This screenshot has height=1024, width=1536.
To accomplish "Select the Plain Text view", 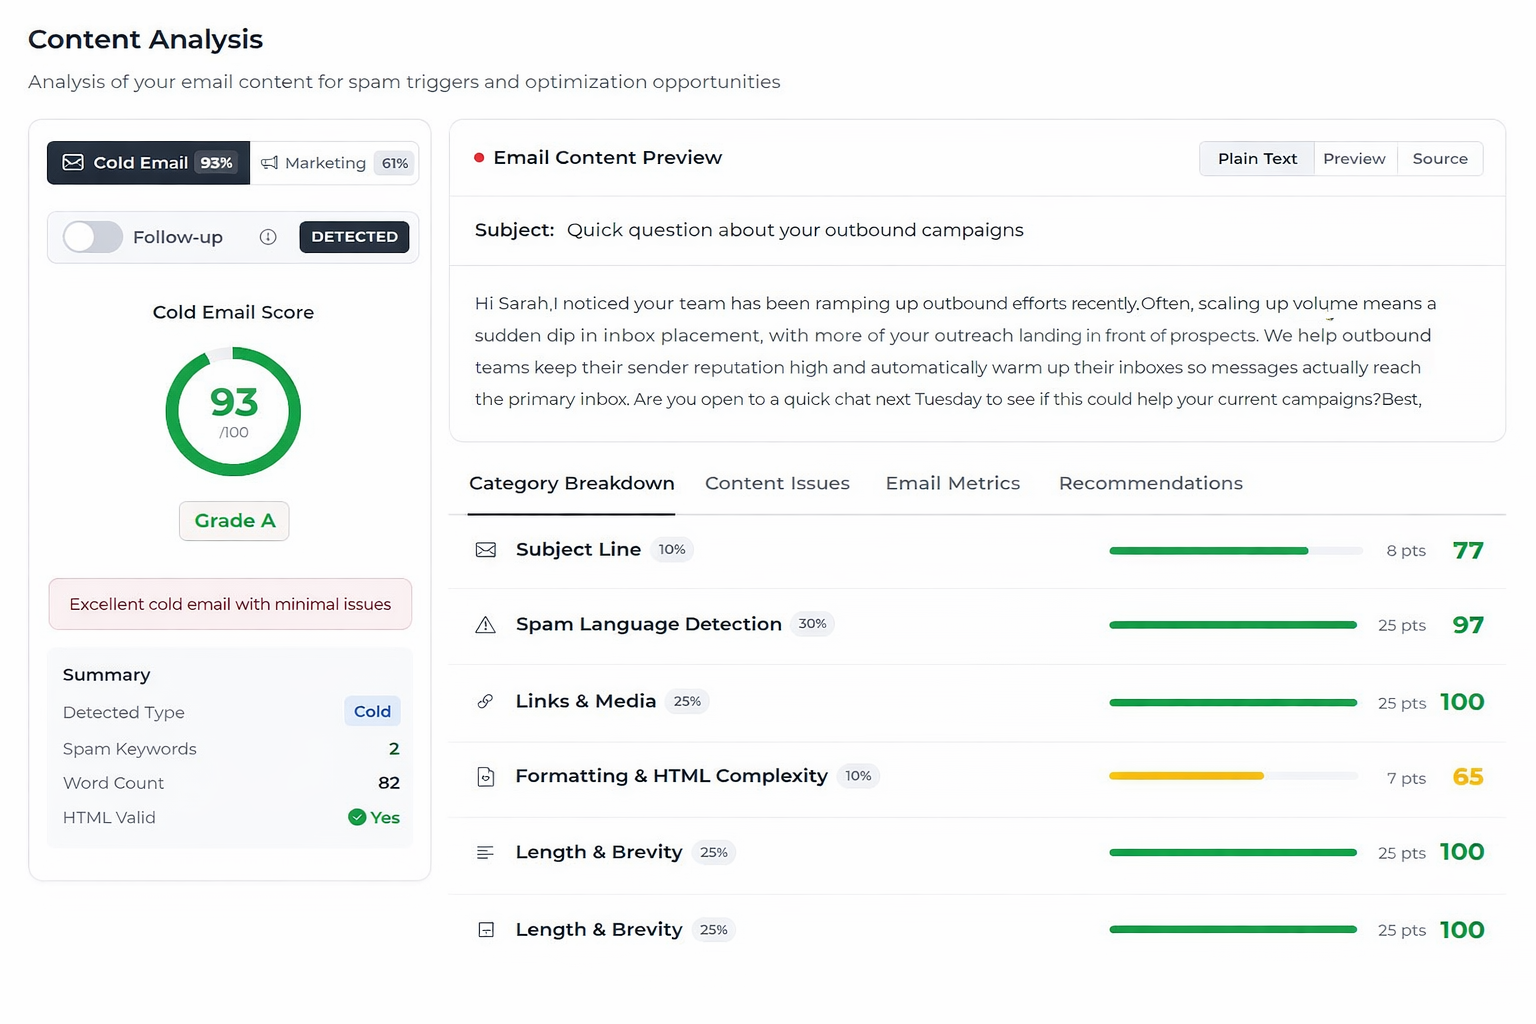I will pyautogui.click(x=1257, y=159).
